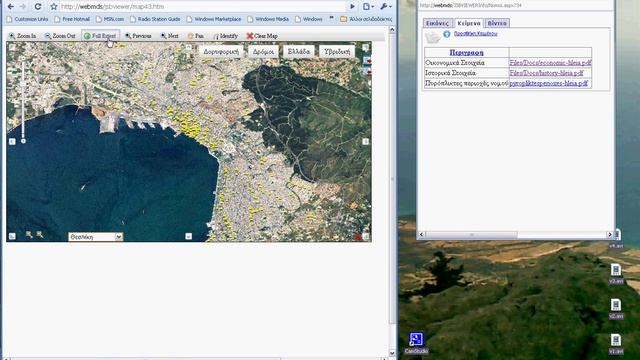Expand the bookmarks overflow chevron
The image size is (640, 360).
tap(331, 19)
